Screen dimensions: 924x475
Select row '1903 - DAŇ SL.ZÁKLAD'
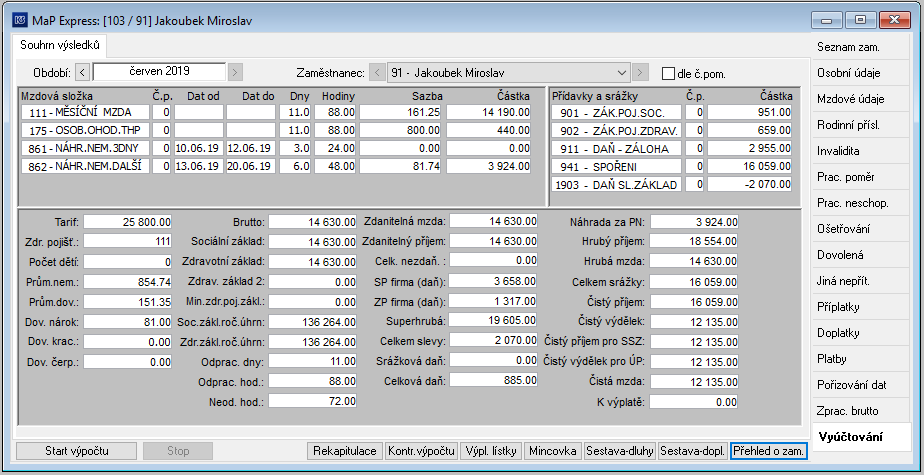click(672, 185)
